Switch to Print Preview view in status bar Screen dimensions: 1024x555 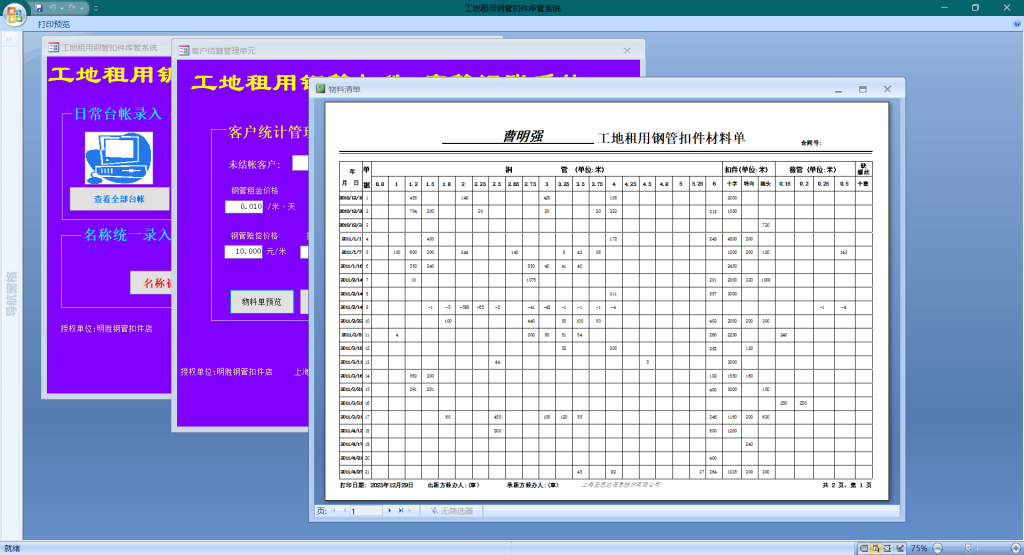point(875,548)
